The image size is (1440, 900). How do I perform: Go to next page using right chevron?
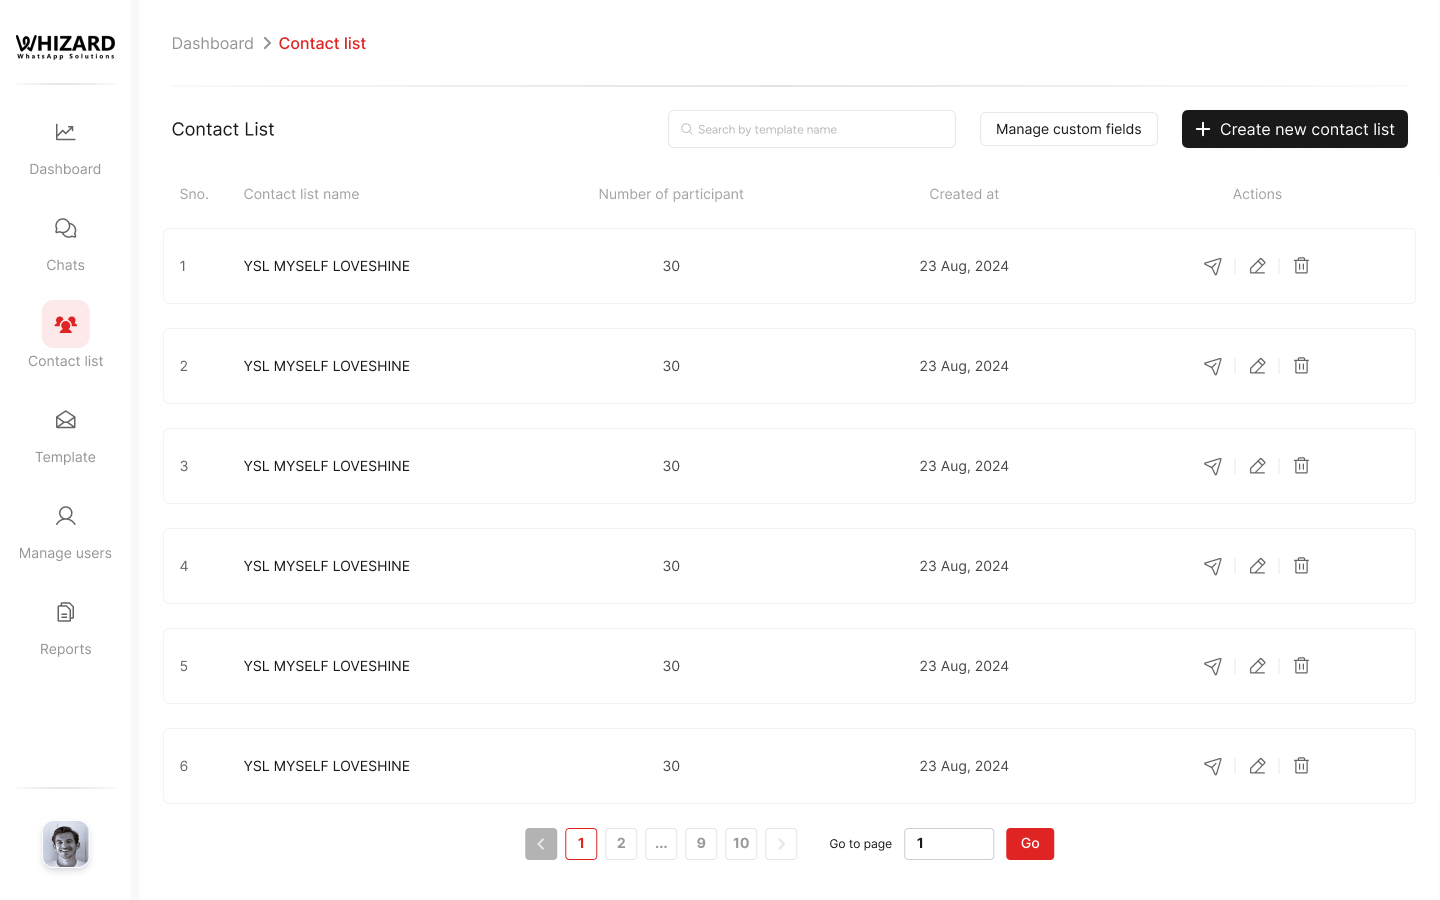tap(781, 844)
